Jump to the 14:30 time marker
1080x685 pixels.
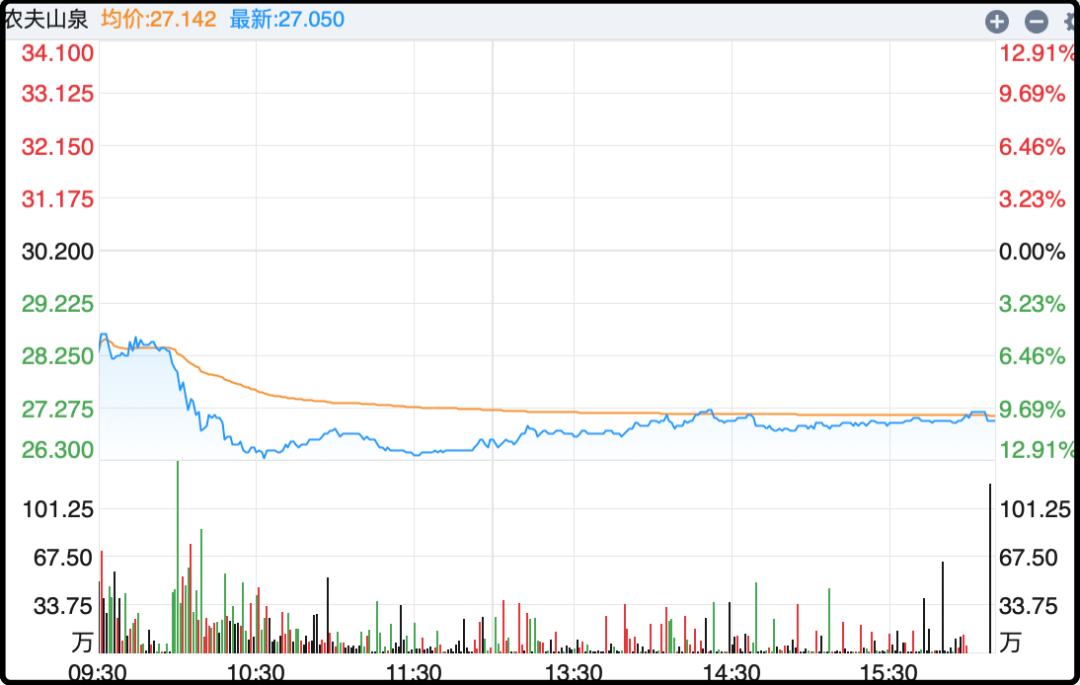coord(731,671)
